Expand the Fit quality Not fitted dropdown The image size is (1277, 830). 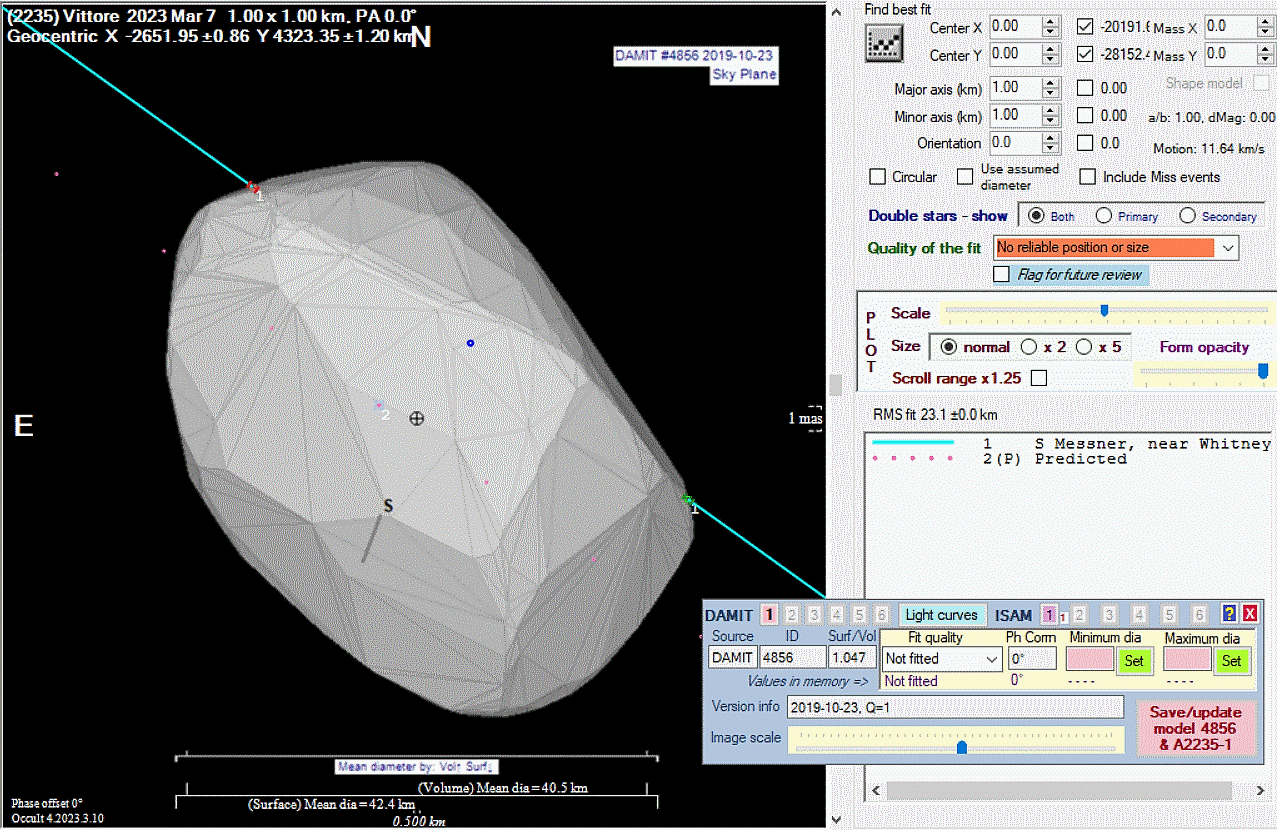991,659
